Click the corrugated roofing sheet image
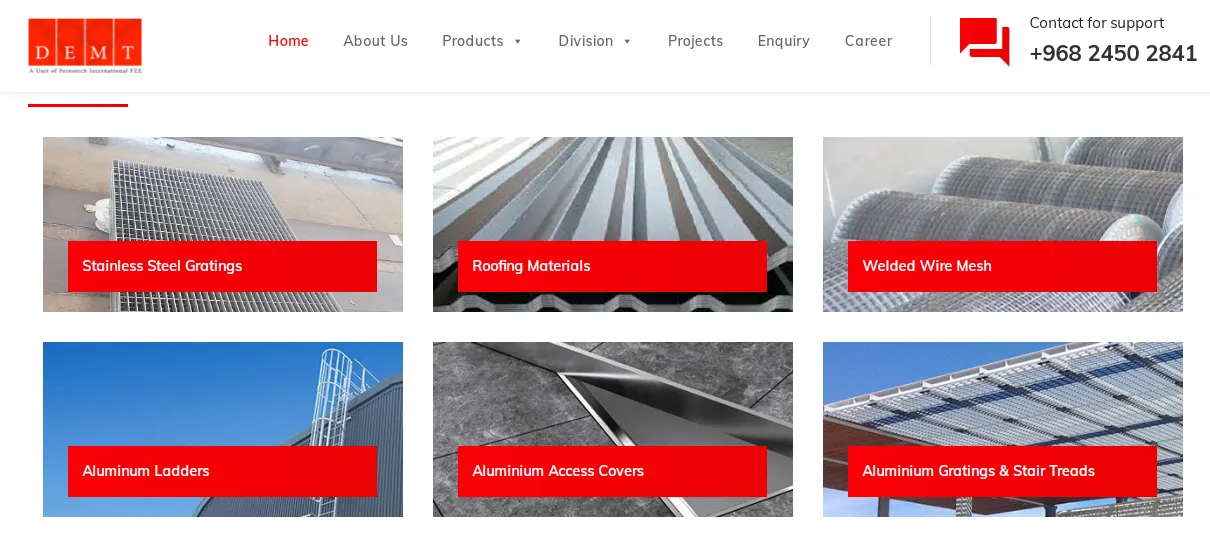Image resolution: width=1210 pixels, height=536 pixels. click(x=612, y=188)
